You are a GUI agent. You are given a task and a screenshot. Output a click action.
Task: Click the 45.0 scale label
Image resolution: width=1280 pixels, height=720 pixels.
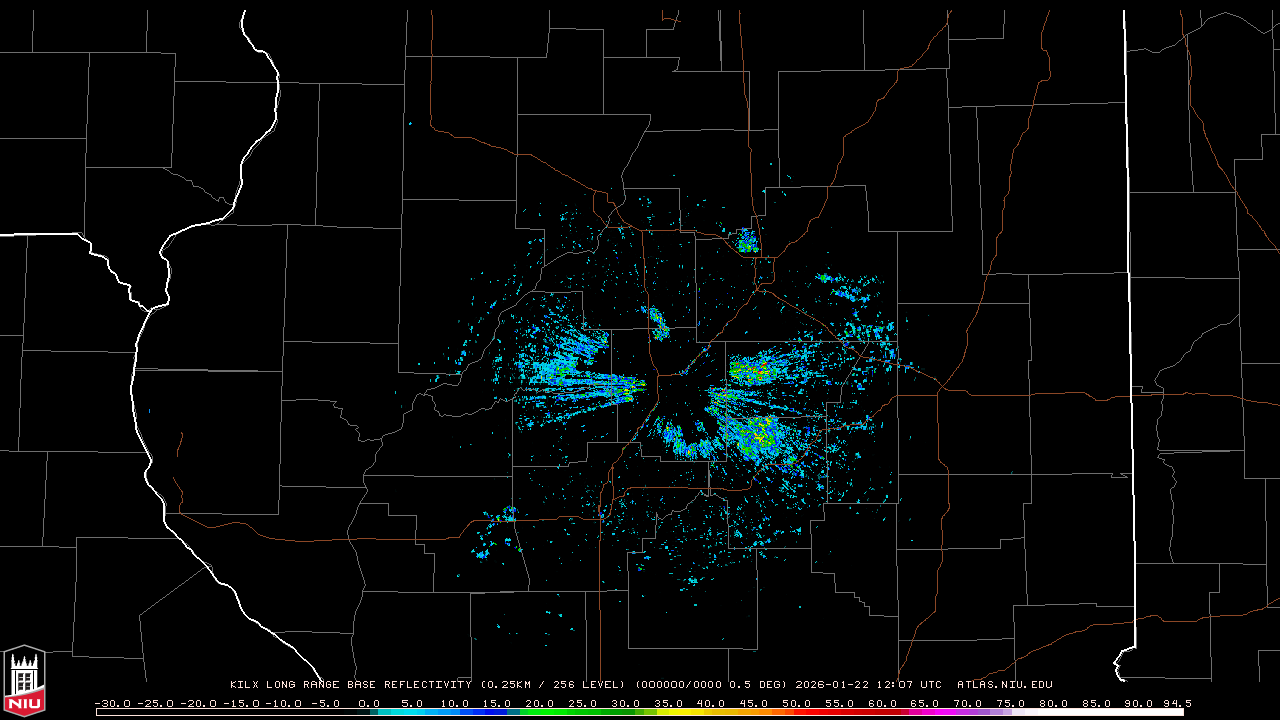point(754,704)
